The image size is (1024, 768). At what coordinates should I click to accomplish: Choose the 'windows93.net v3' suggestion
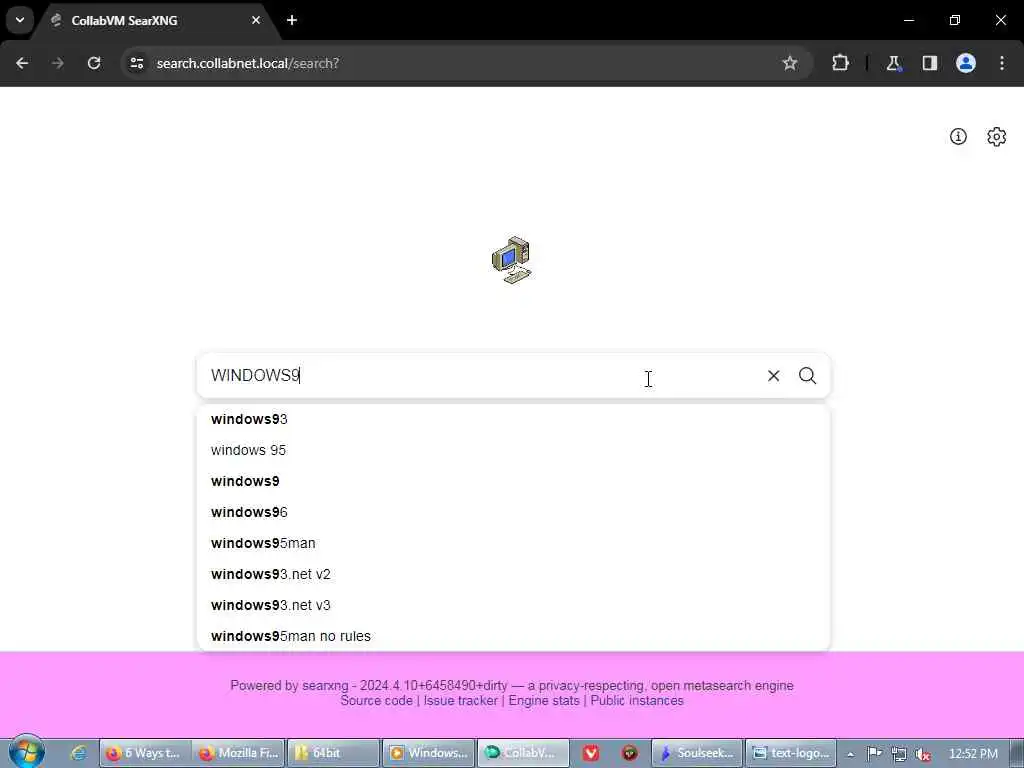point(513,605)
